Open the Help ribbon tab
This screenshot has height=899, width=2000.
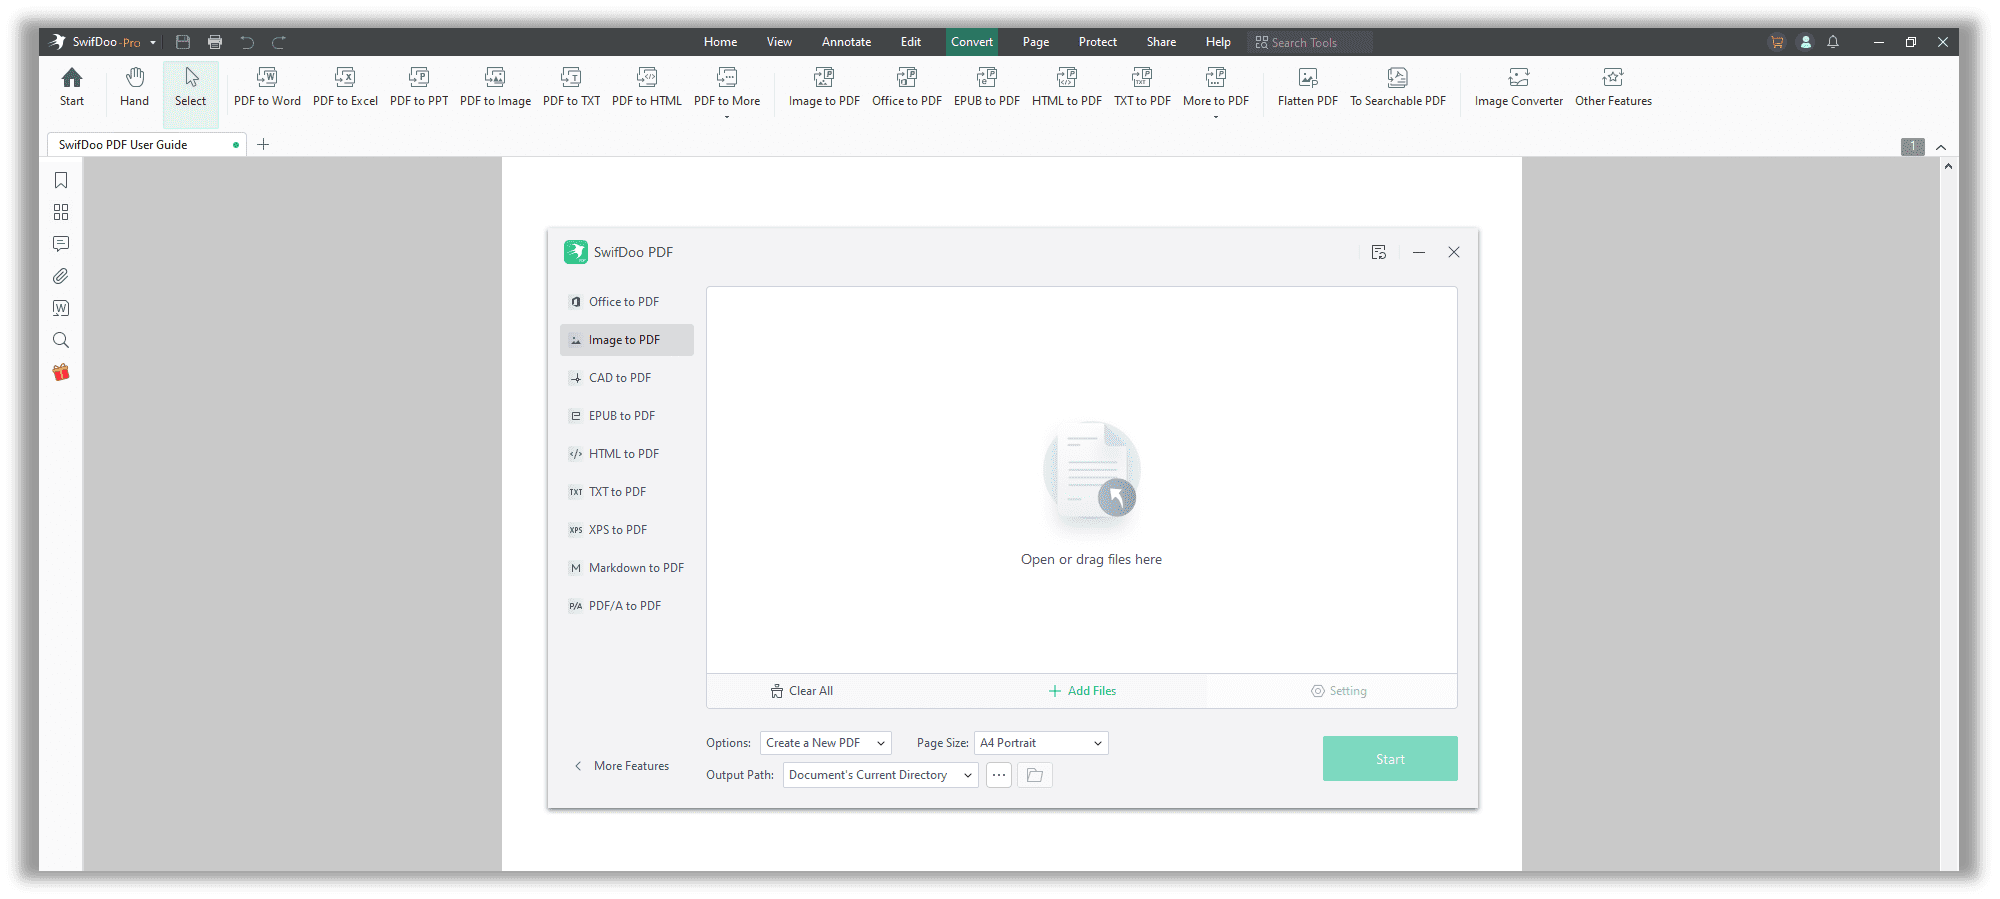click(1218, 42)
